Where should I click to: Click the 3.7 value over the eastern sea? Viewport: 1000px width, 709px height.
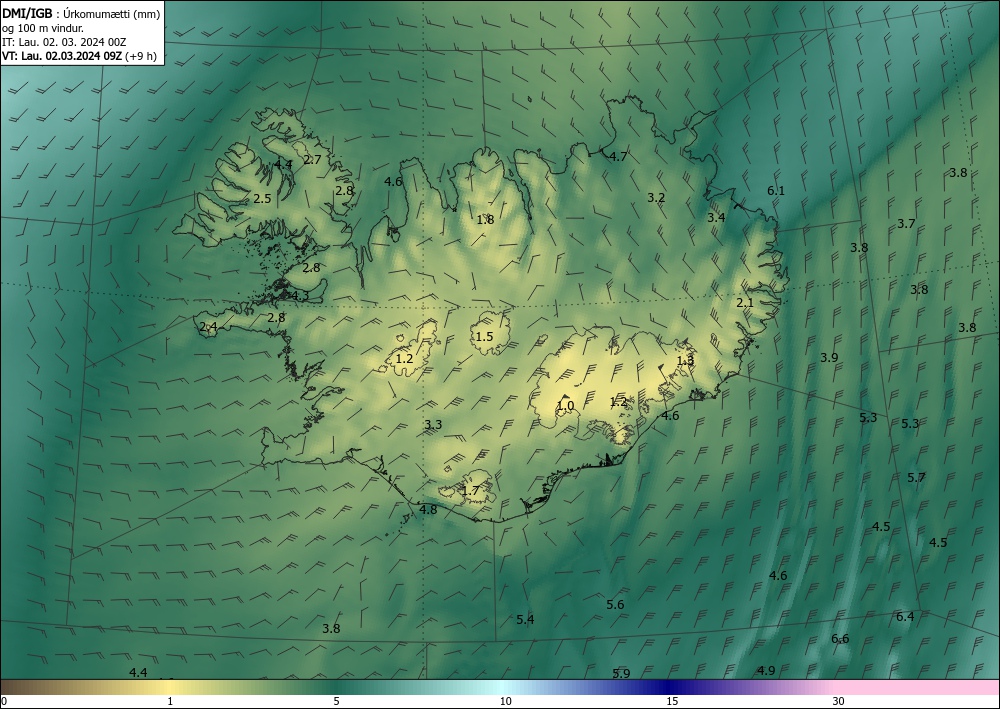tap(906, 224)
